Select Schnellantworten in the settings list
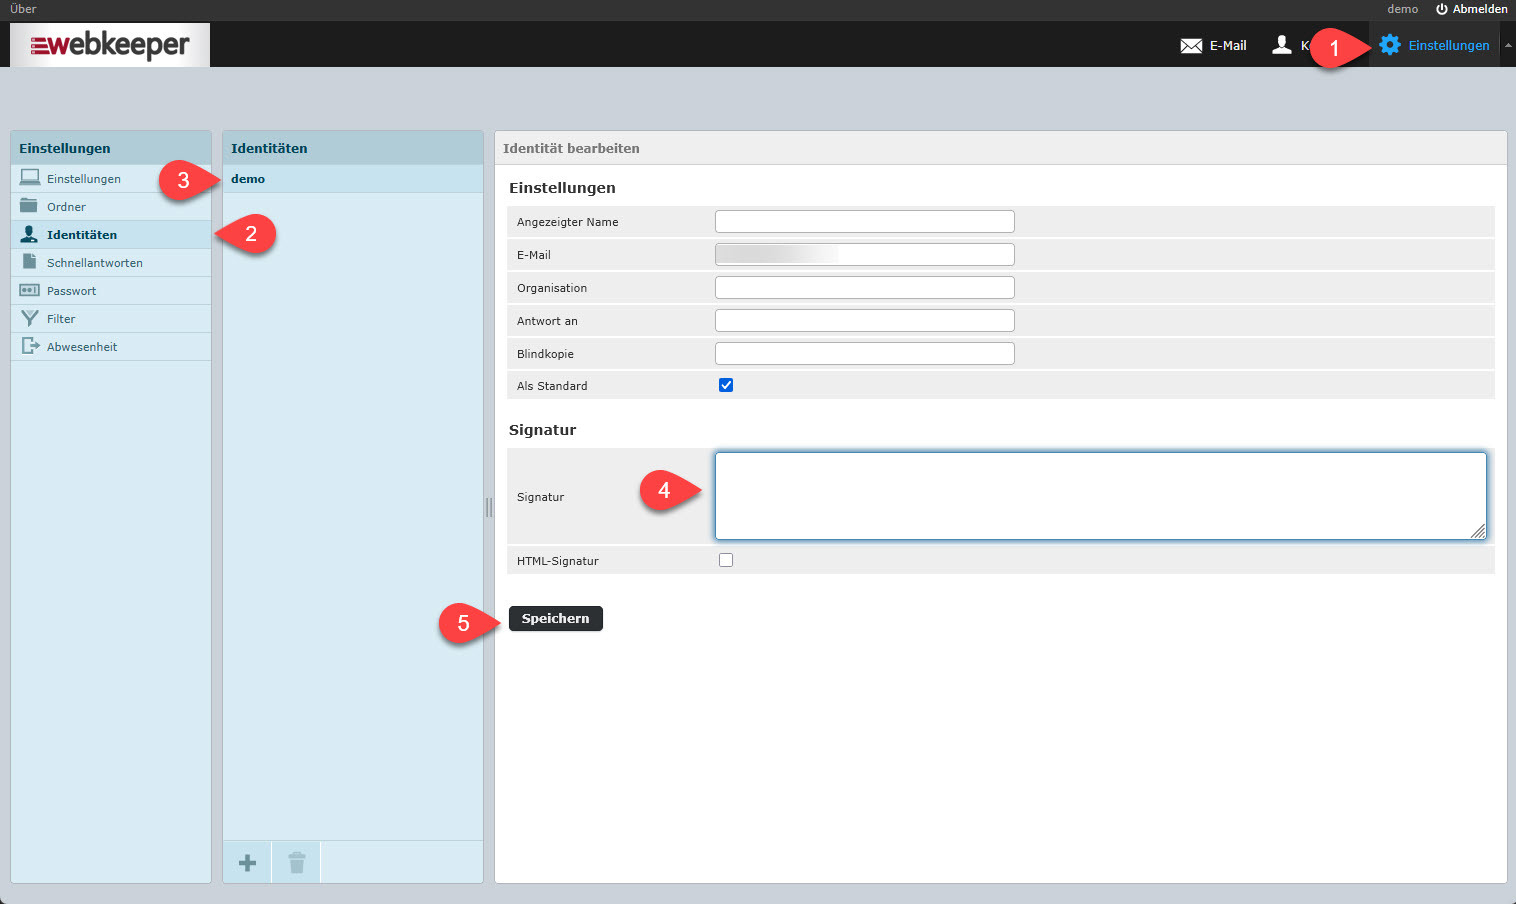The width and height of the screenshot is (1516, 904). coord(94,263)
